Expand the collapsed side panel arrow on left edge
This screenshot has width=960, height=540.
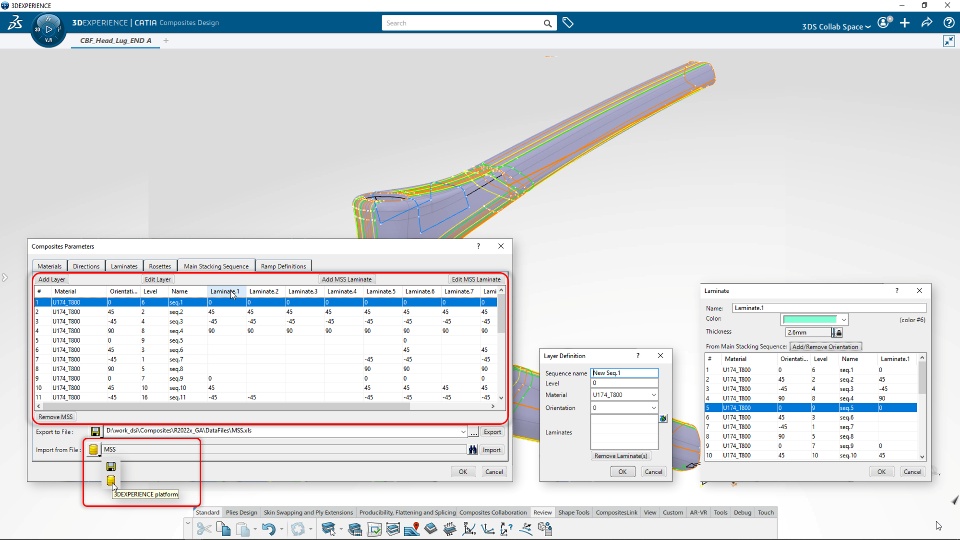(4, 277)
